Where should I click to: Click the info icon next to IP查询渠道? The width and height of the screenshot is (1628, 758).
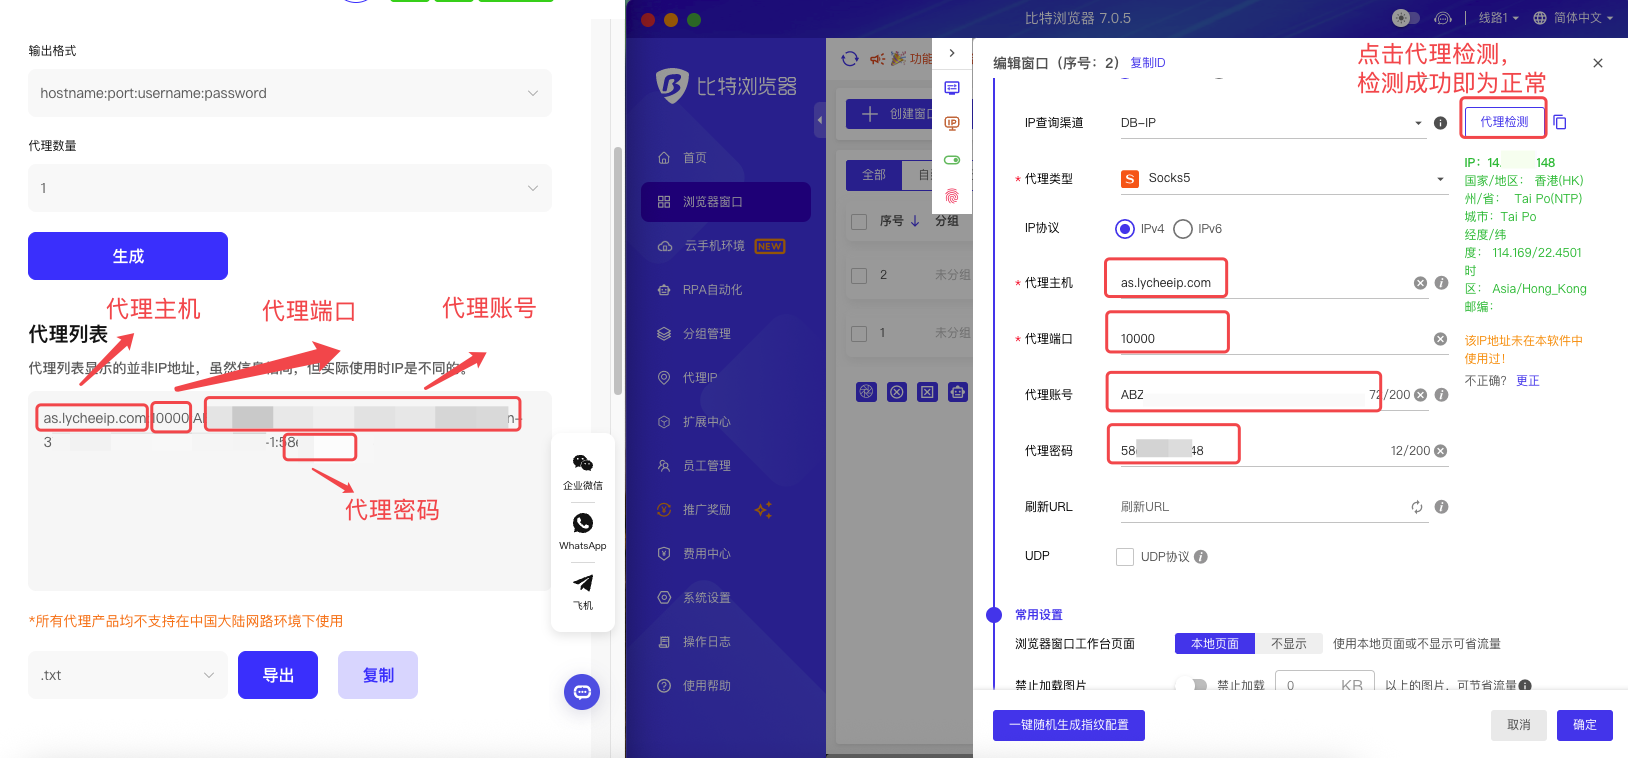[x=1440, y=123]
